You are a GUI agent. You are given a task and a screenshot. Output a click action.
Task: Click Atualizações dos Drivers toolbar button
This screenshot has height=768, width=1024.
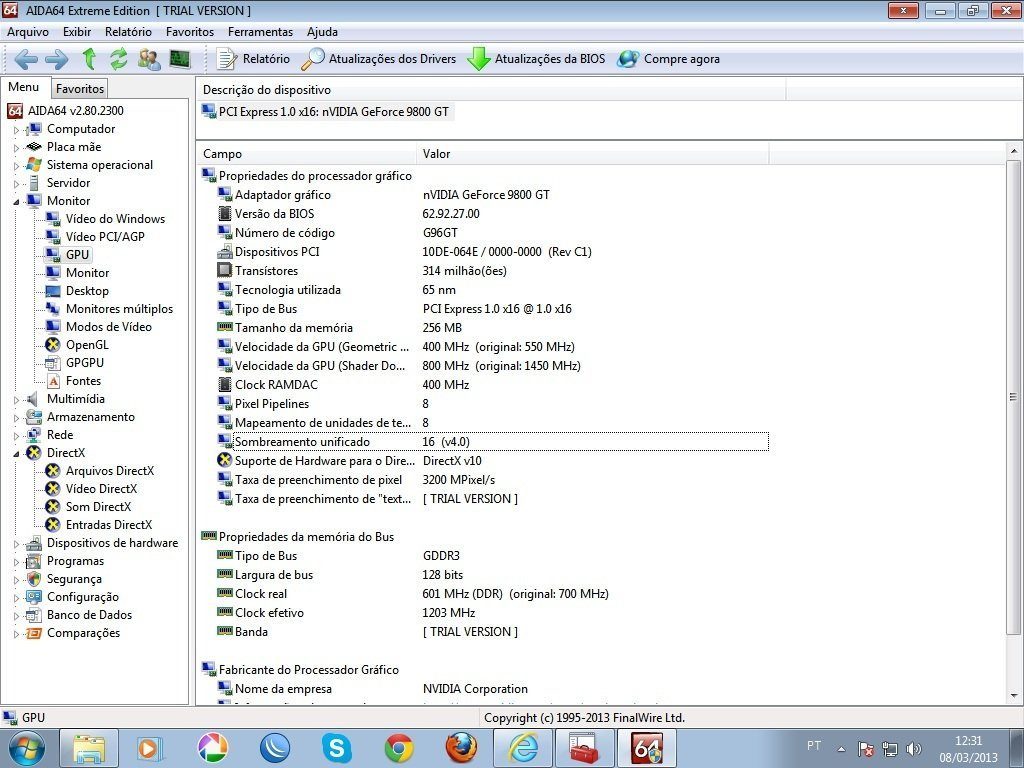[379, 59]
